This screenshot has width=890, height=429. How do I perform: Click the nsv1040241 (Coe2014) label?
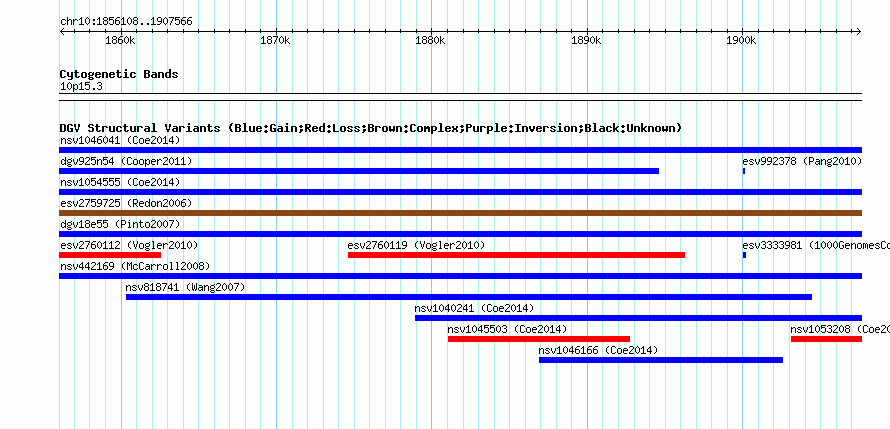click(x=474, y=308)
